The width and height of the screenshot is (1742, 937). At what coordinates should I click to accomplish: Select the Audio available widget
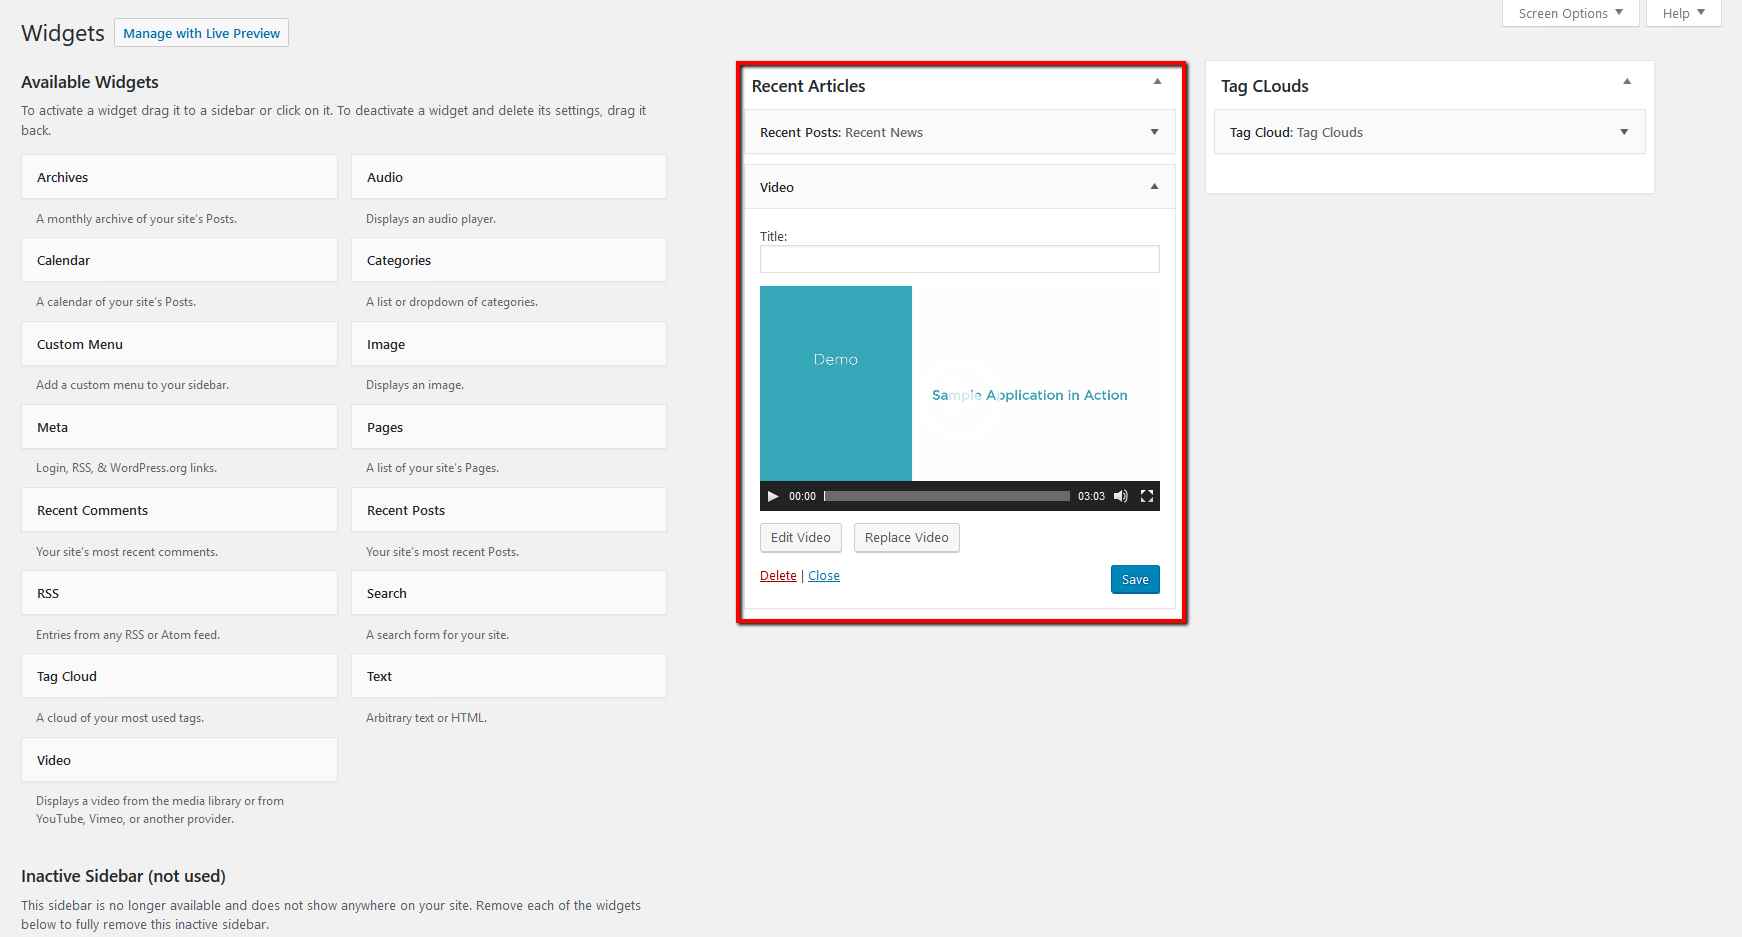click(509, 177)
